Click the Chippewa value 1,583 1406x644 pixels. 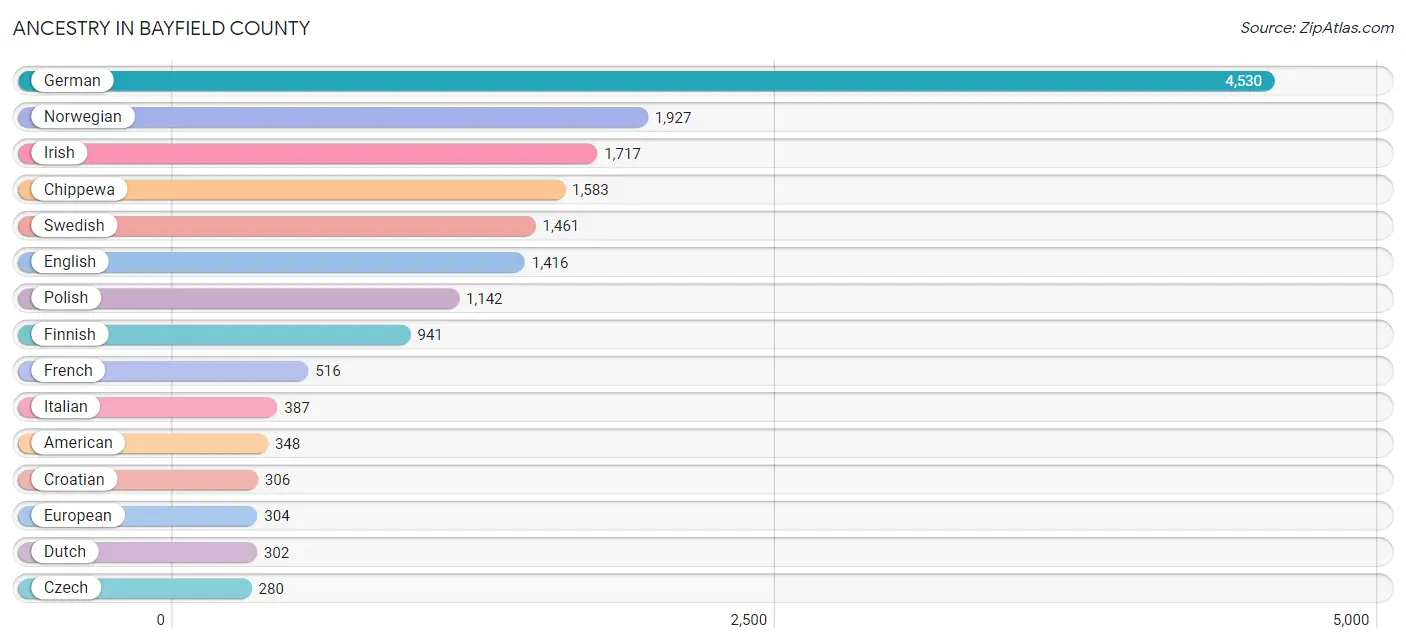tap(590, 190)
